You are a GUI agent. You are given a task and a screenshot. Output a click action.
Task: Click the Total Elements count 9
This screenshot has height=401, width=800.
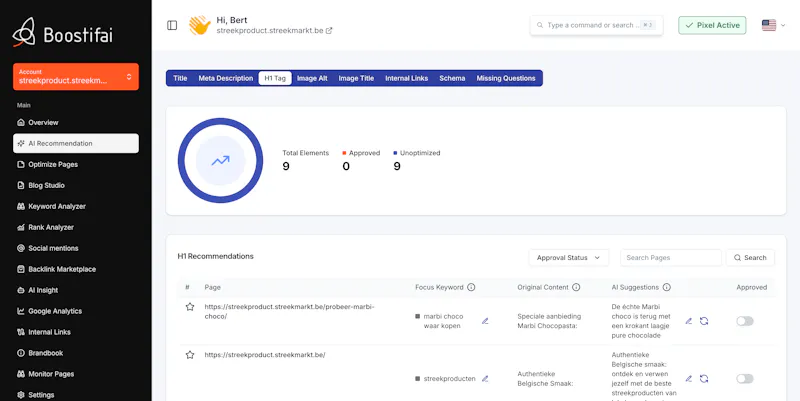(x=286, y=166)
